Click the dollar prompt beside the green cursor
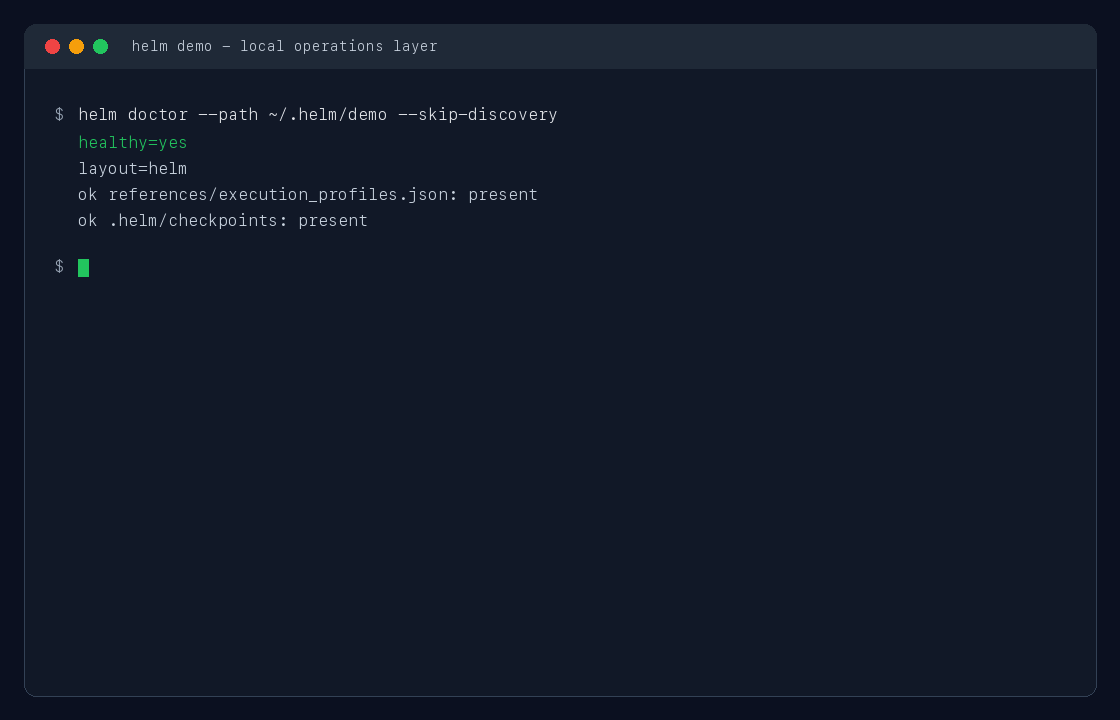1120x720 pixels. [59, 267]
